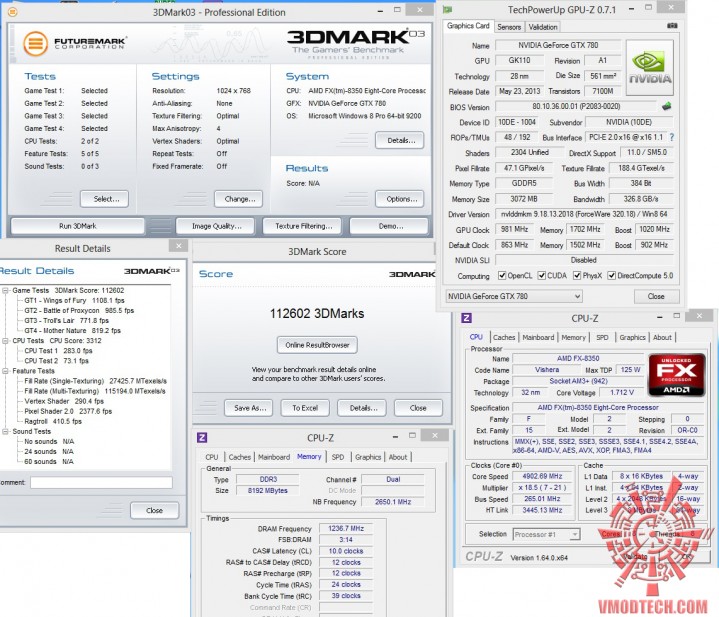Open the Processor #1 selection dropdown
The image size is (719, 617).
pos(546,534)
